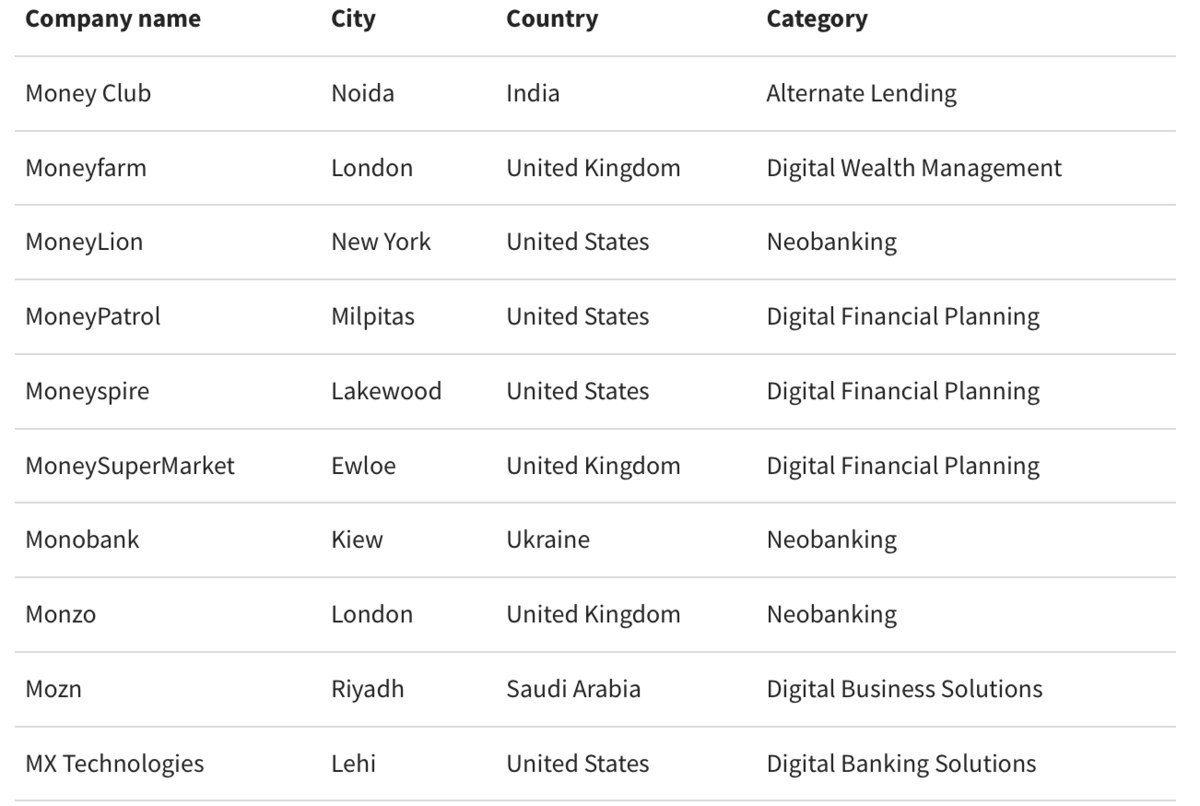Open the MX Technologies entry

(x=114, y=764)
